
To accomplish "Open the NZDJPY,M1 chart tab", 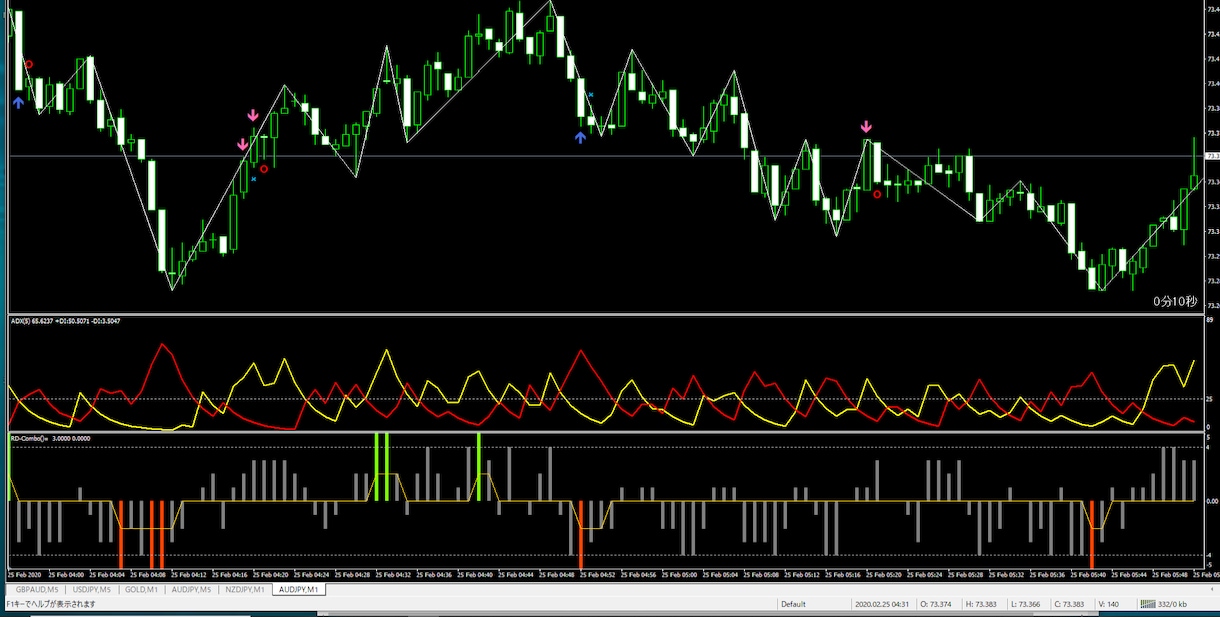I will point(245,590).
